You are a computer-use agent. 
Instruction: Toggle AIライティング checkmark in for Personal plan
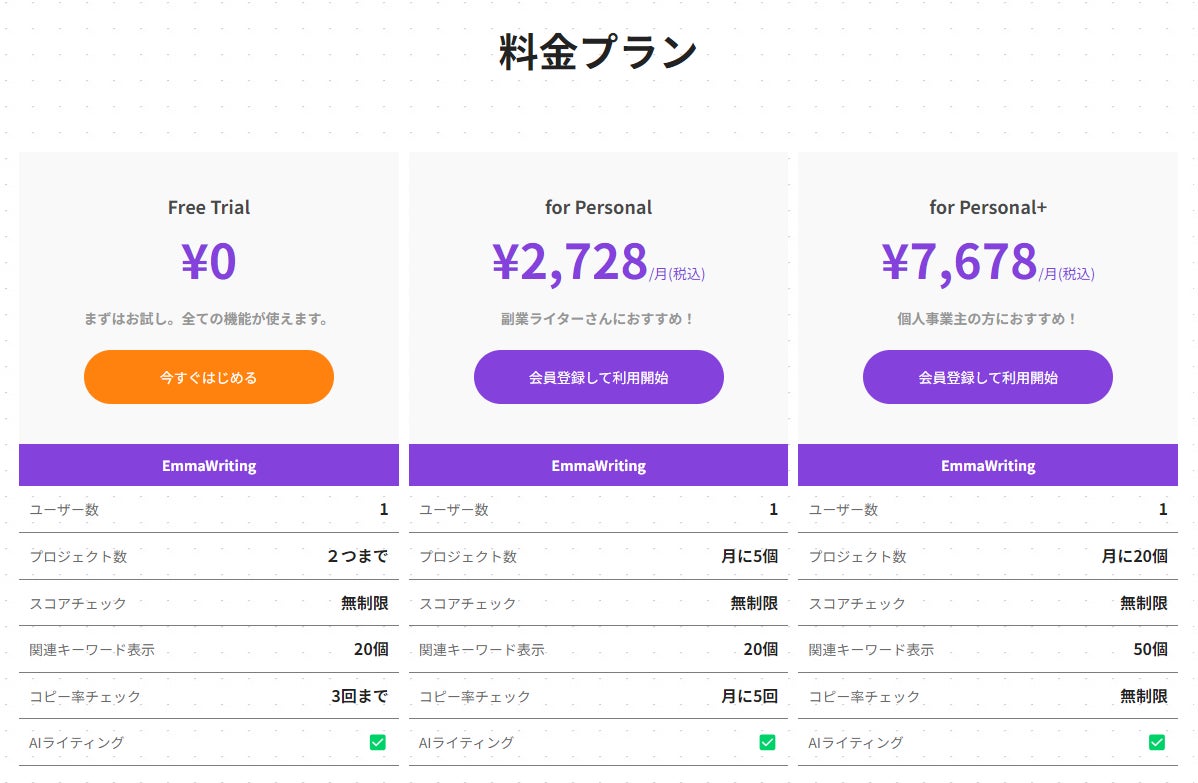point(767,742)
